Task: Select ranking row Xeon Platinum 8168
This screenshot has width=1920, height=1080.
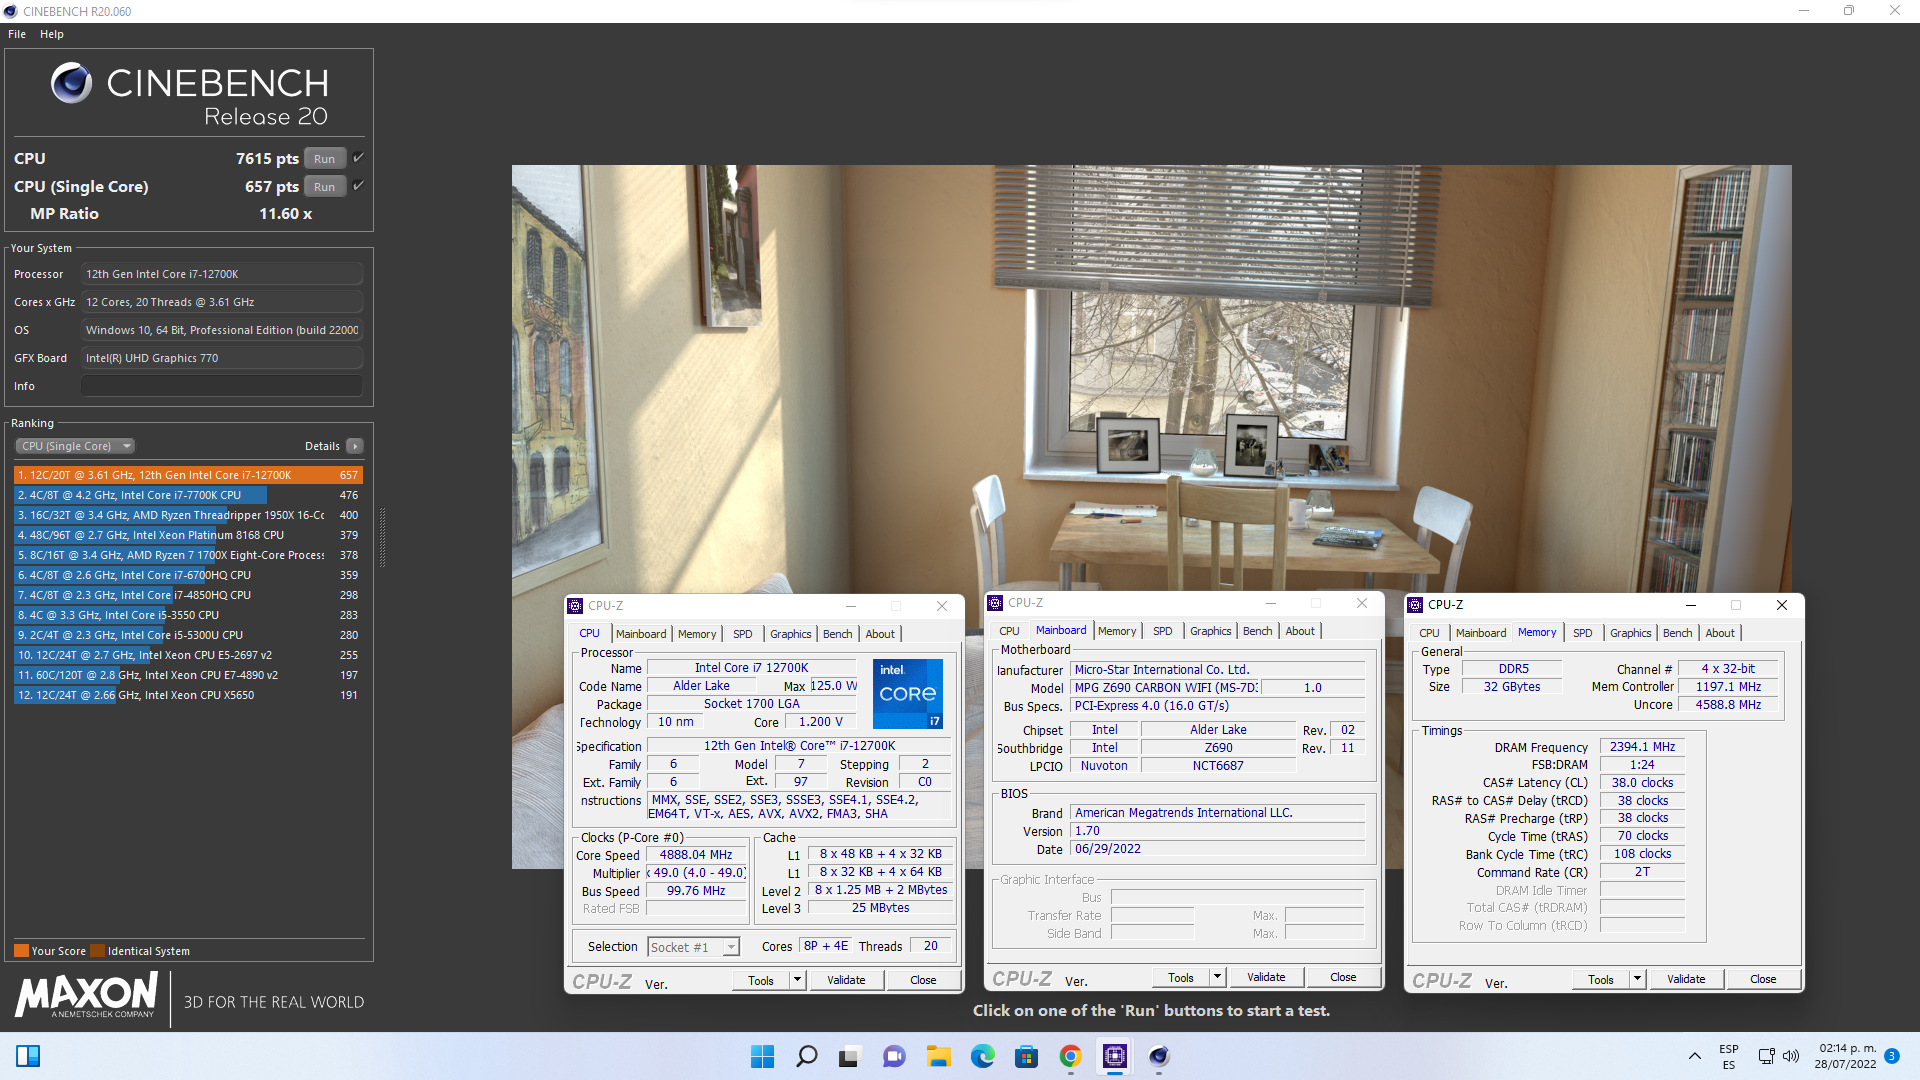Action: (188, 535)
